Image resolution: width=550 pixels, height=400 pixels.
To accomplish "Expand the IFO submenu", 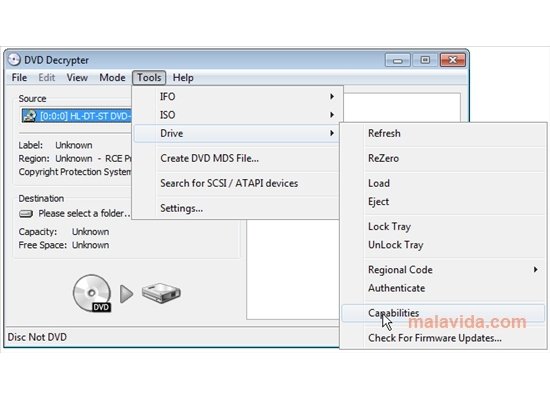I will (x=236, y=96).
